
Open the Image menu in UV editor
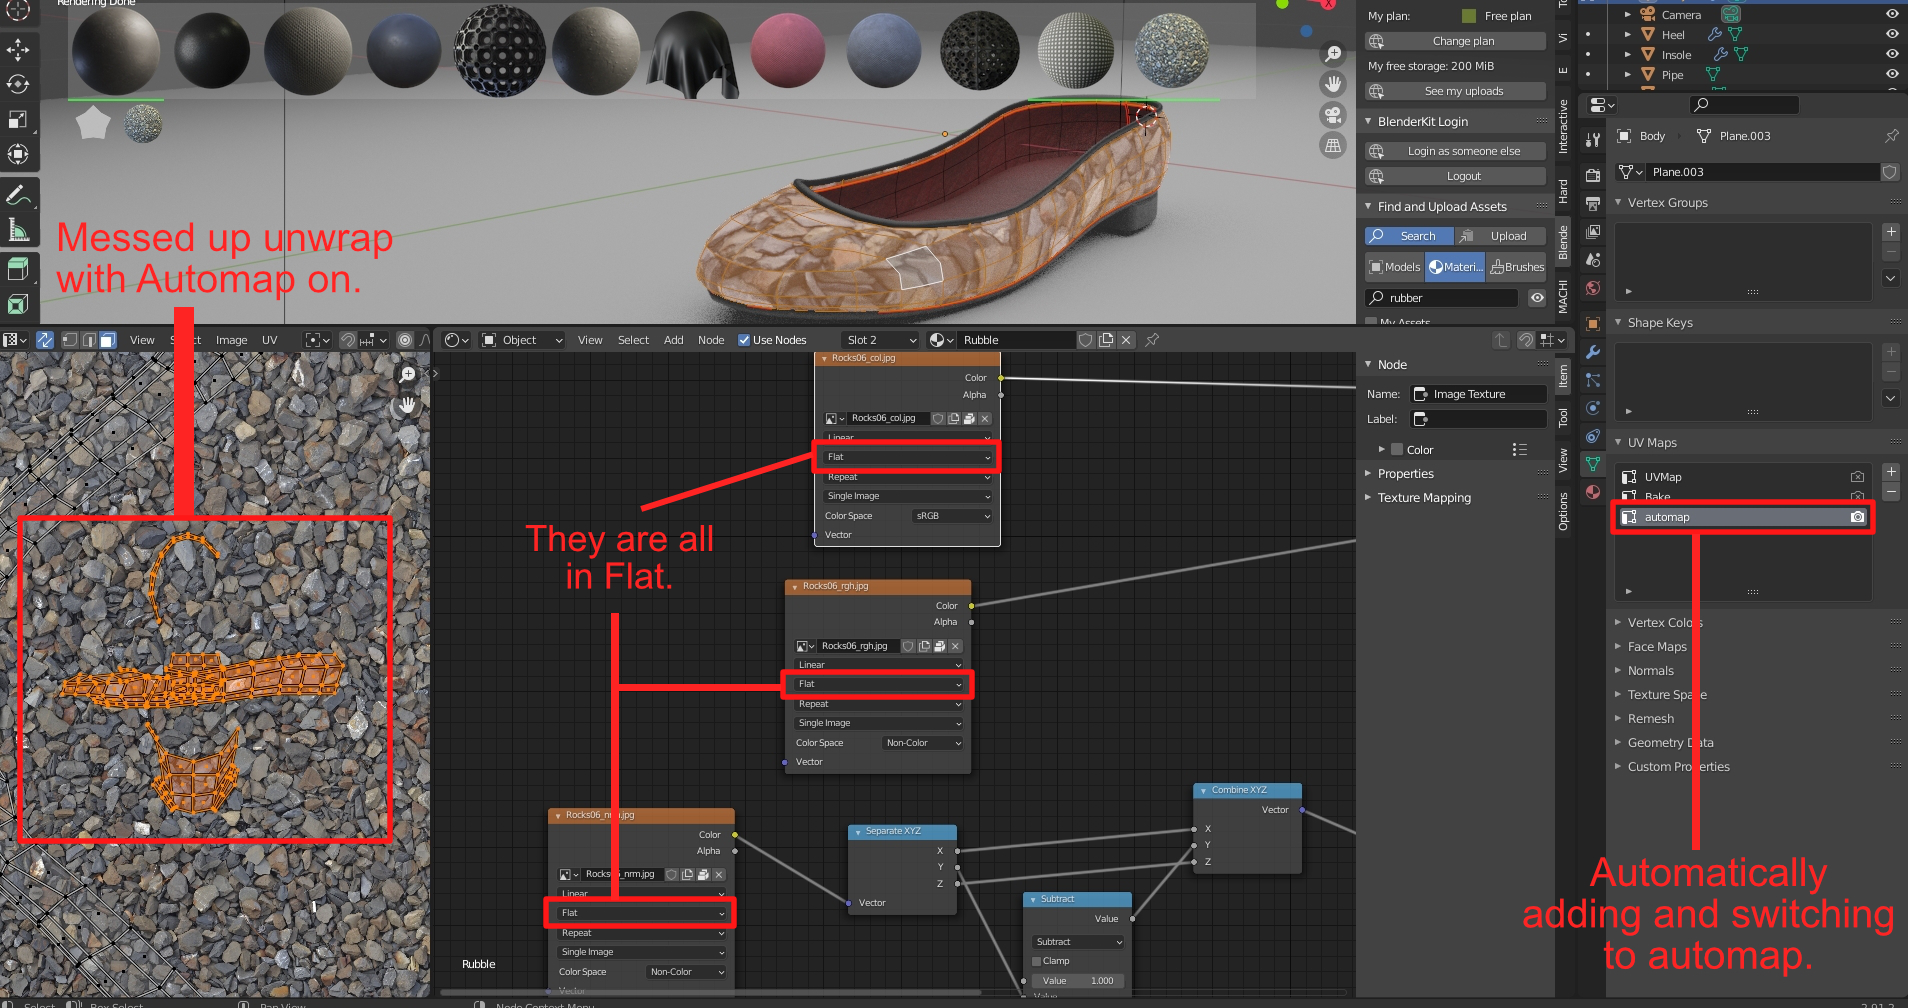click(232, 340)
